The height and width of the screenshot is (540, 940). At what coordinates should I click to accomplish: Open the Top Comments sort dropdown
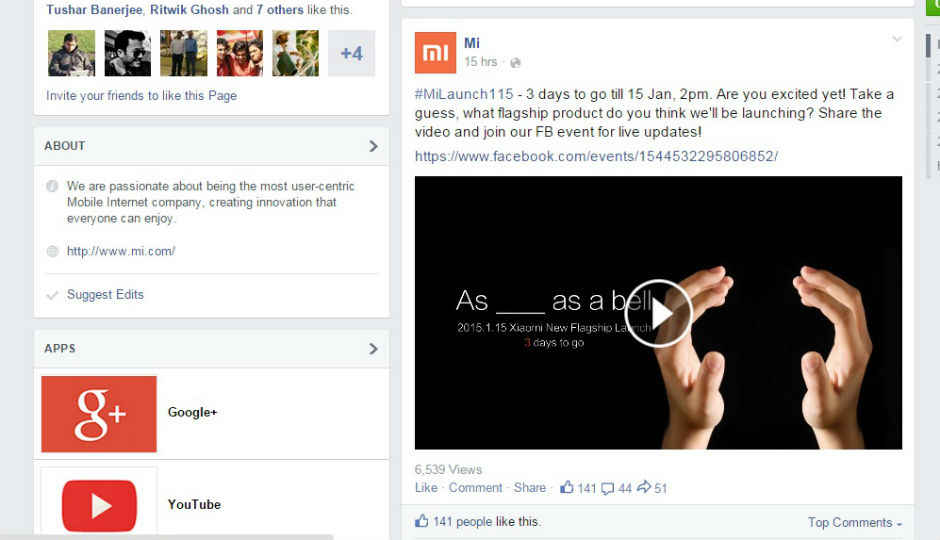point(854,523)
